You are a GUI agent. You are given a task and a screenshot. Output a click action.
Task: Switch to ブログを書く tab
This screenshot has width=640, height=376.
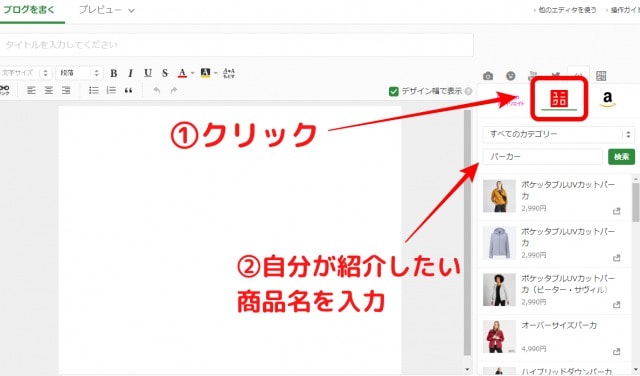(x=29, y=10)
